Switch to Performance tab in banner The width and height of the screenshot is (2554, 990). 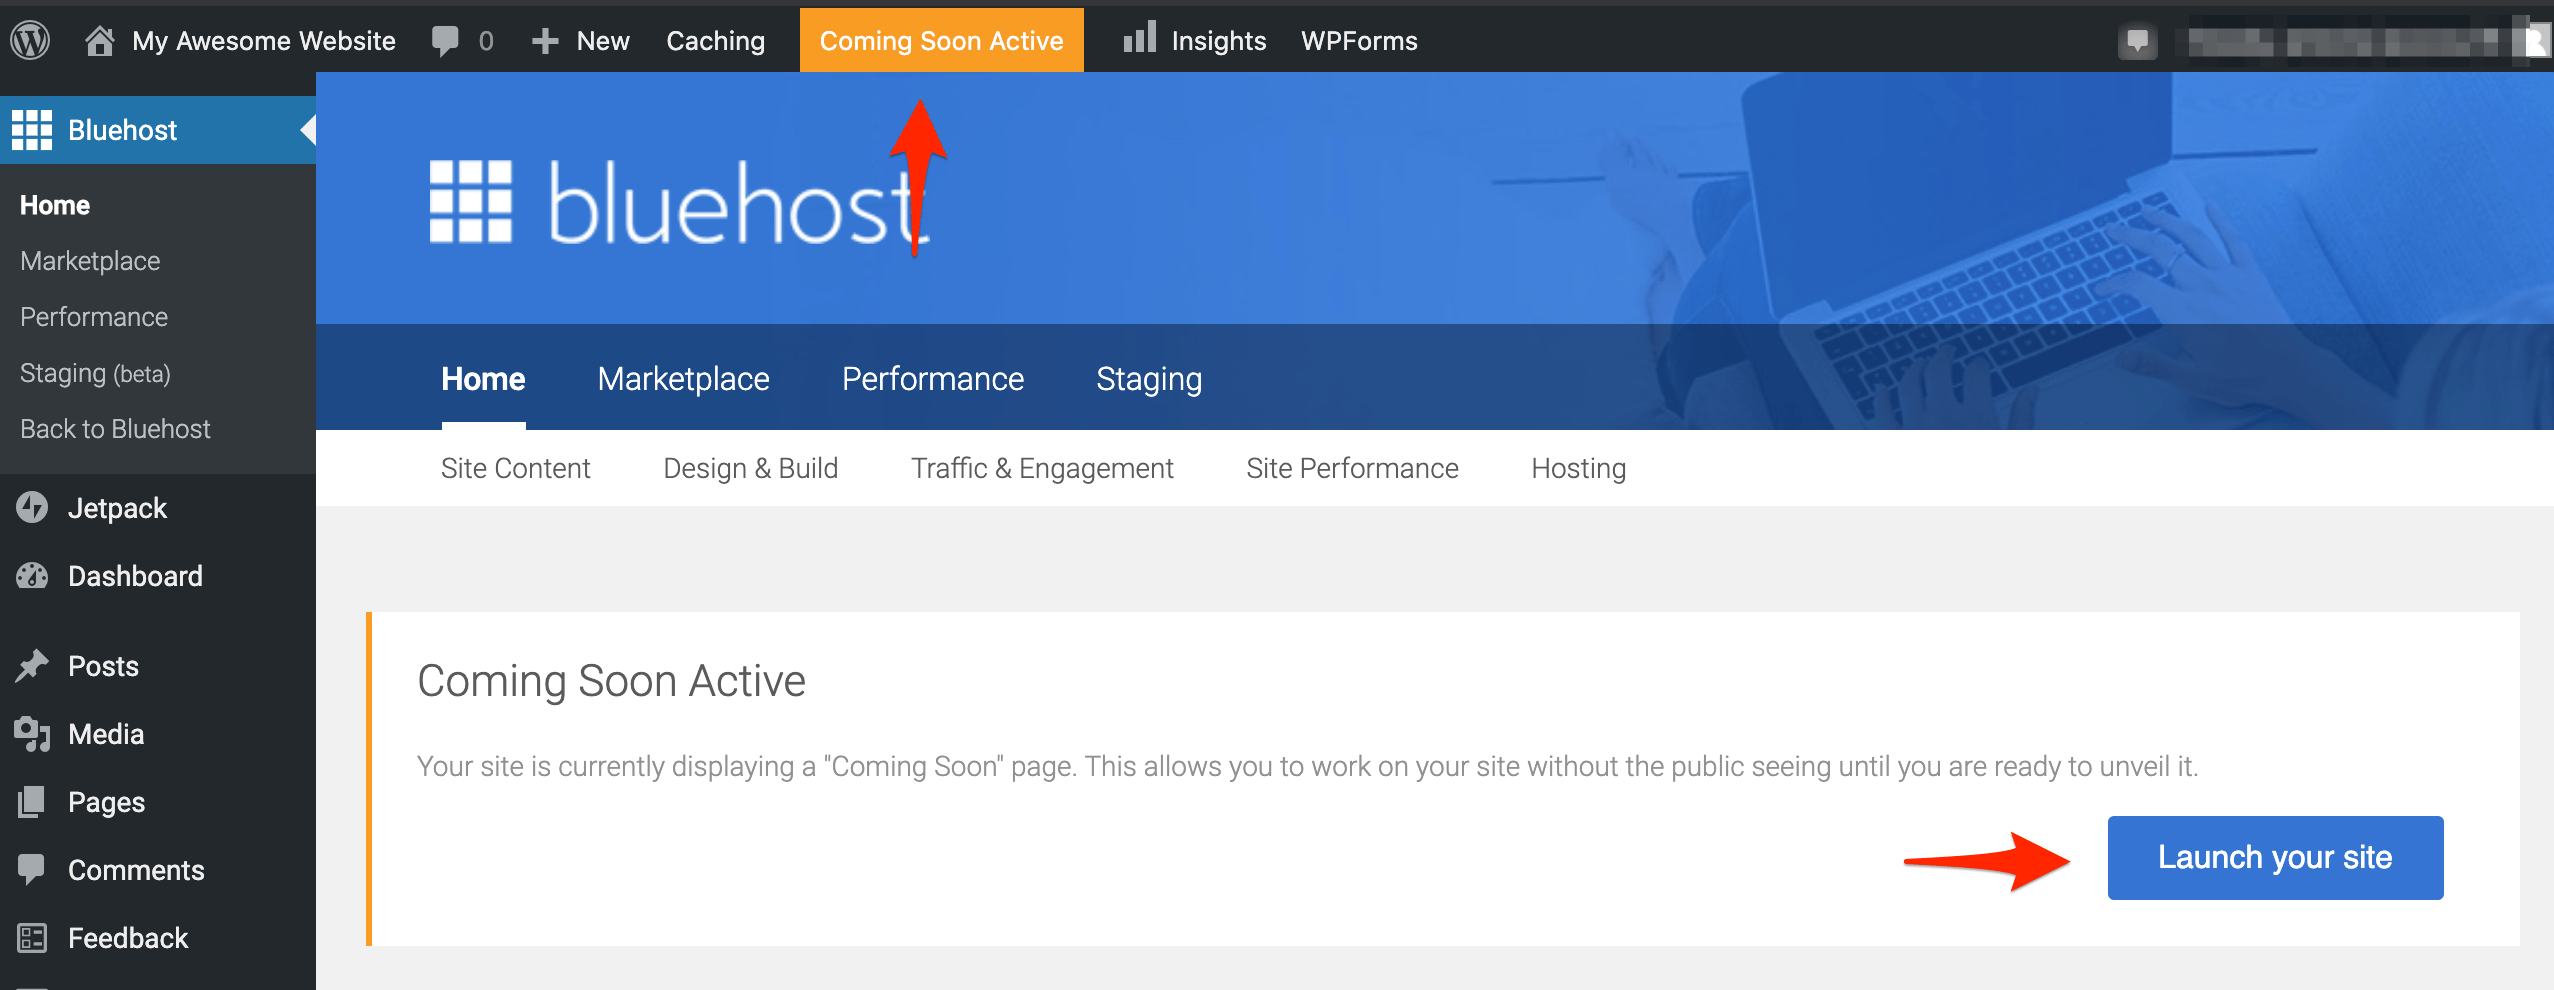pos(932,379)
